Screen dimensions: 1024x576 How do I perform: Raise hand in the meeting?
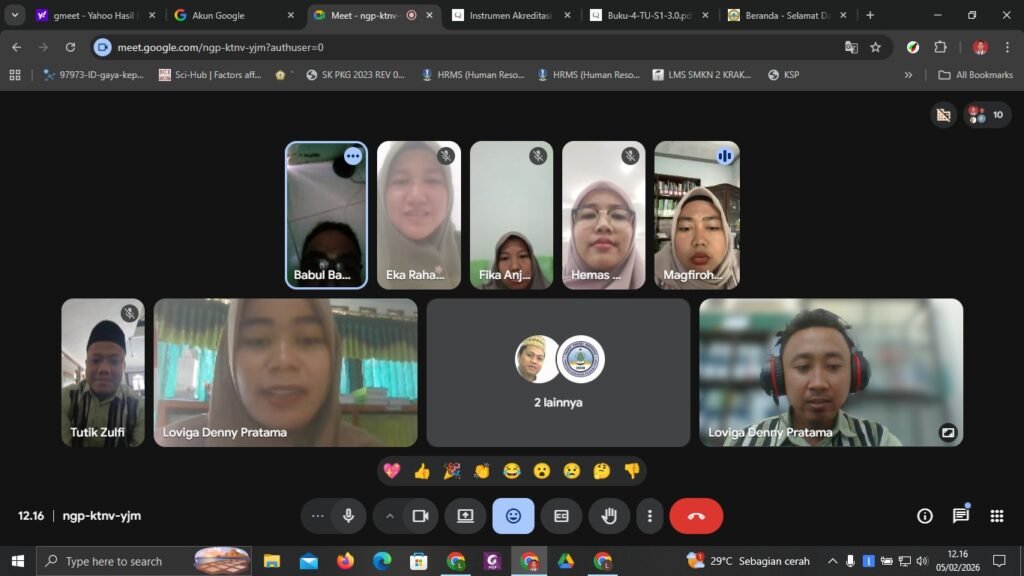click(x=609, y=516)
